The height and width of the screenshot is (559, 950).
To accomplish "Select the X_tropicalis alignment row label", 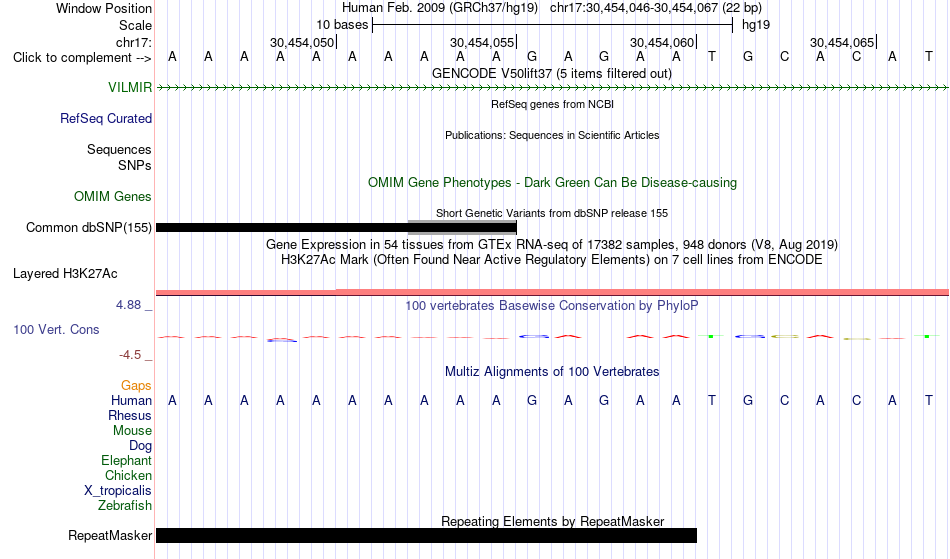I will [118, 491].
